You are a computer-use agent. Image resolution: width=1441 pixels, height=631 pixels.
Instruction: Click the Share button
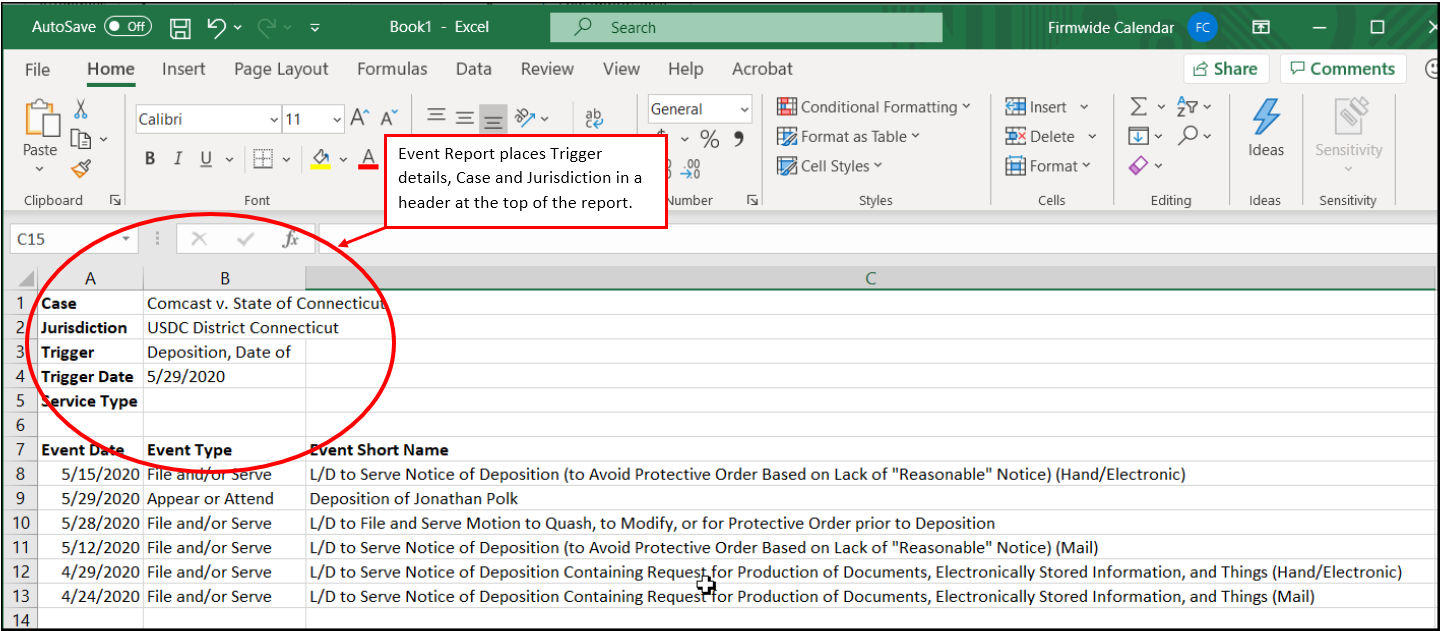click(x=1225, y=69)
